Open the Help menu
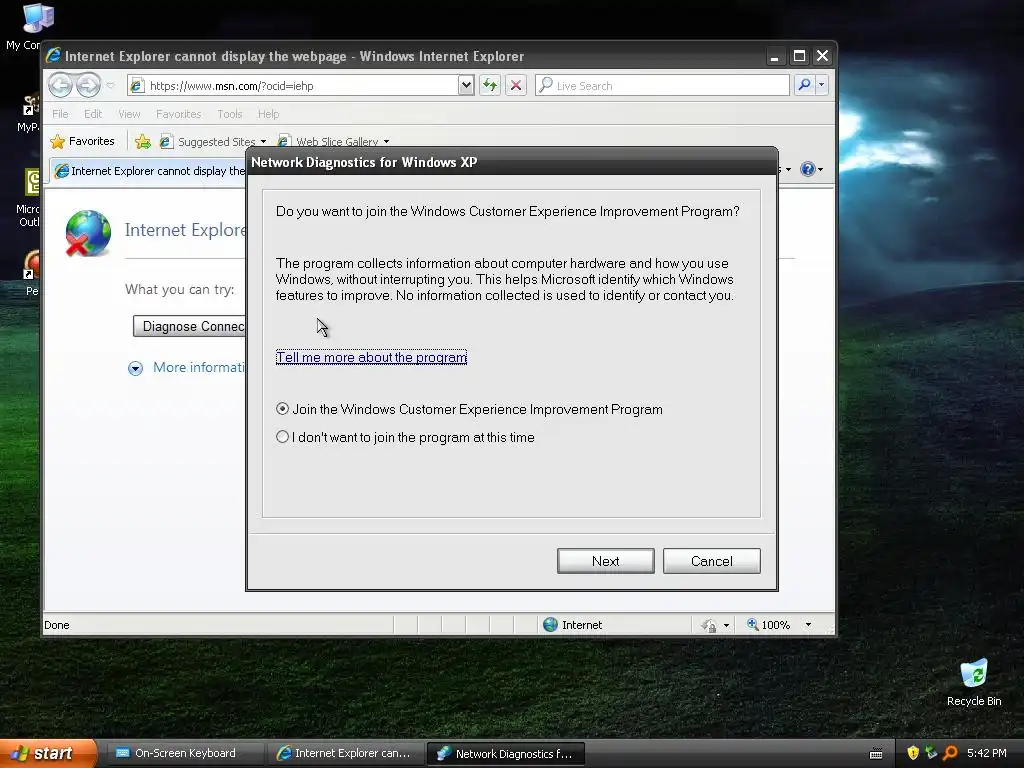 (x=268, y=114)
